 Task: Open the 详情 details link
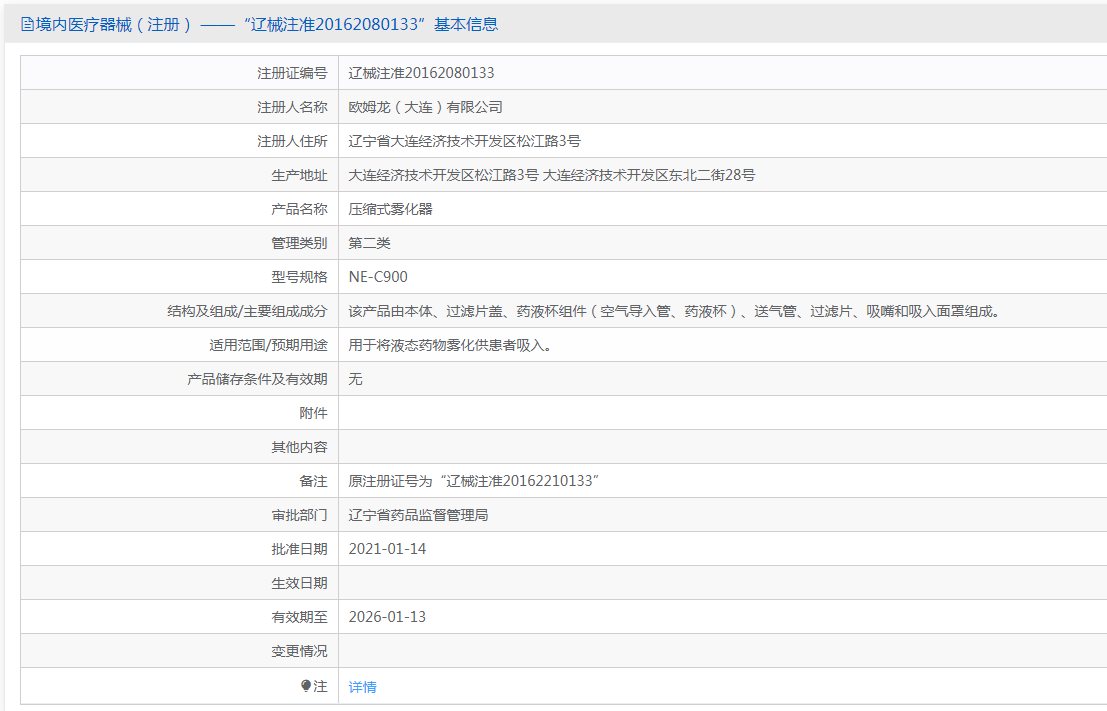(x=362, y=687)
